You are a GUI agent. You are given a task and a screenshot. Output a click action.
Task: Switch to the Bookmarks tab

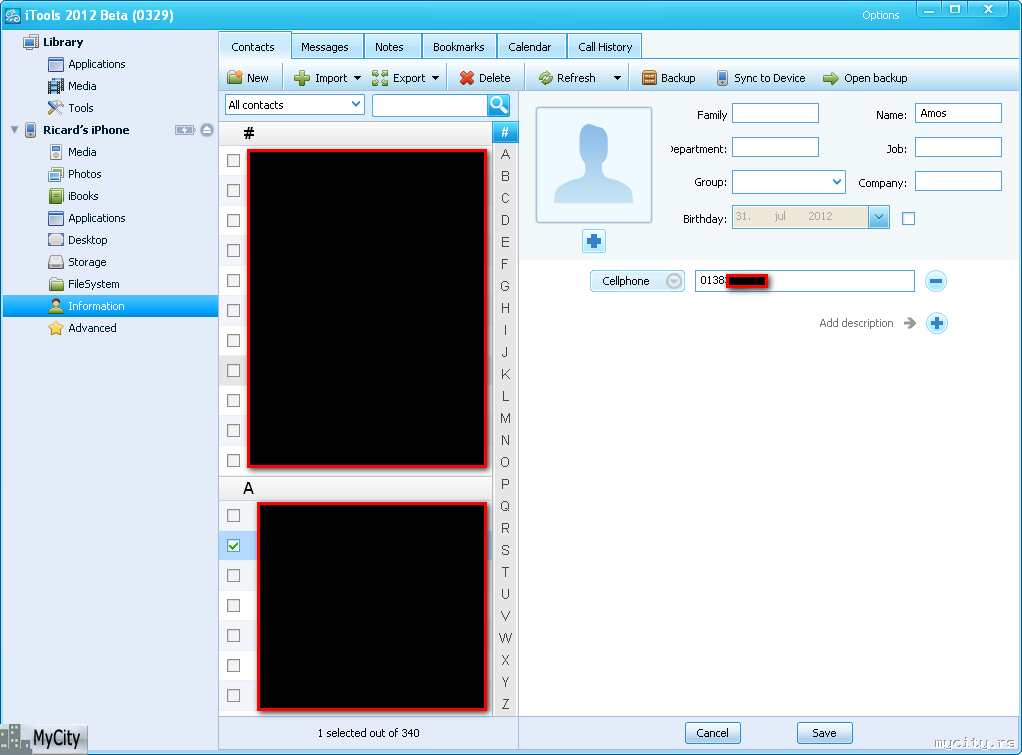click(459, 47)
